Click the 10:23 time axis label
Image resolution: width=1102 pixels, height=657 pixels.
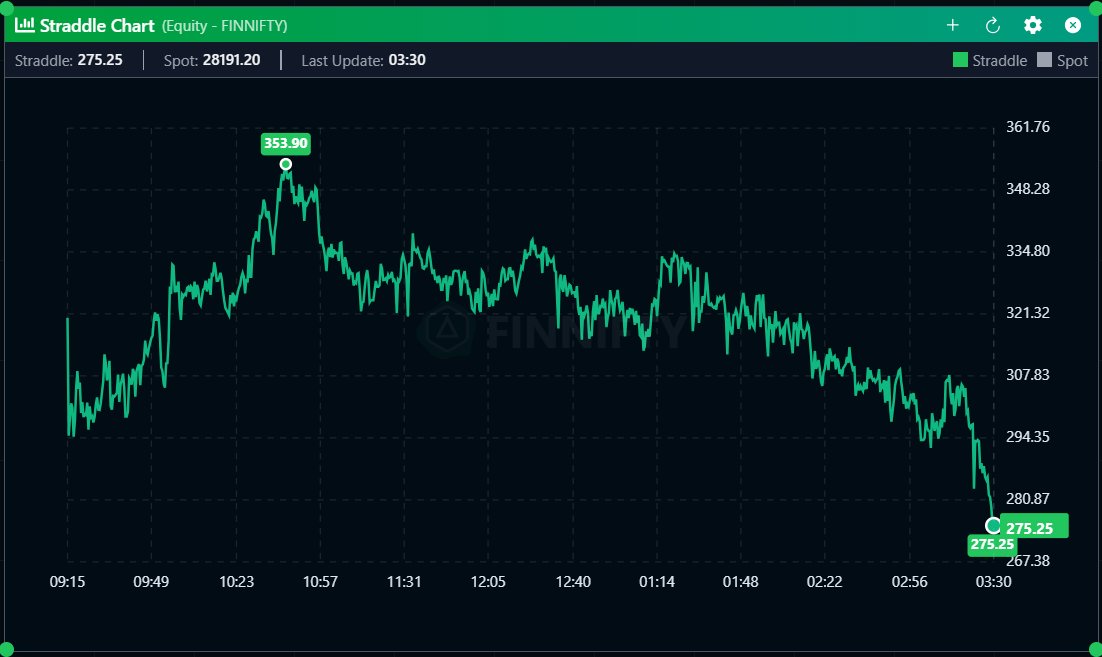tap(236, 582)
